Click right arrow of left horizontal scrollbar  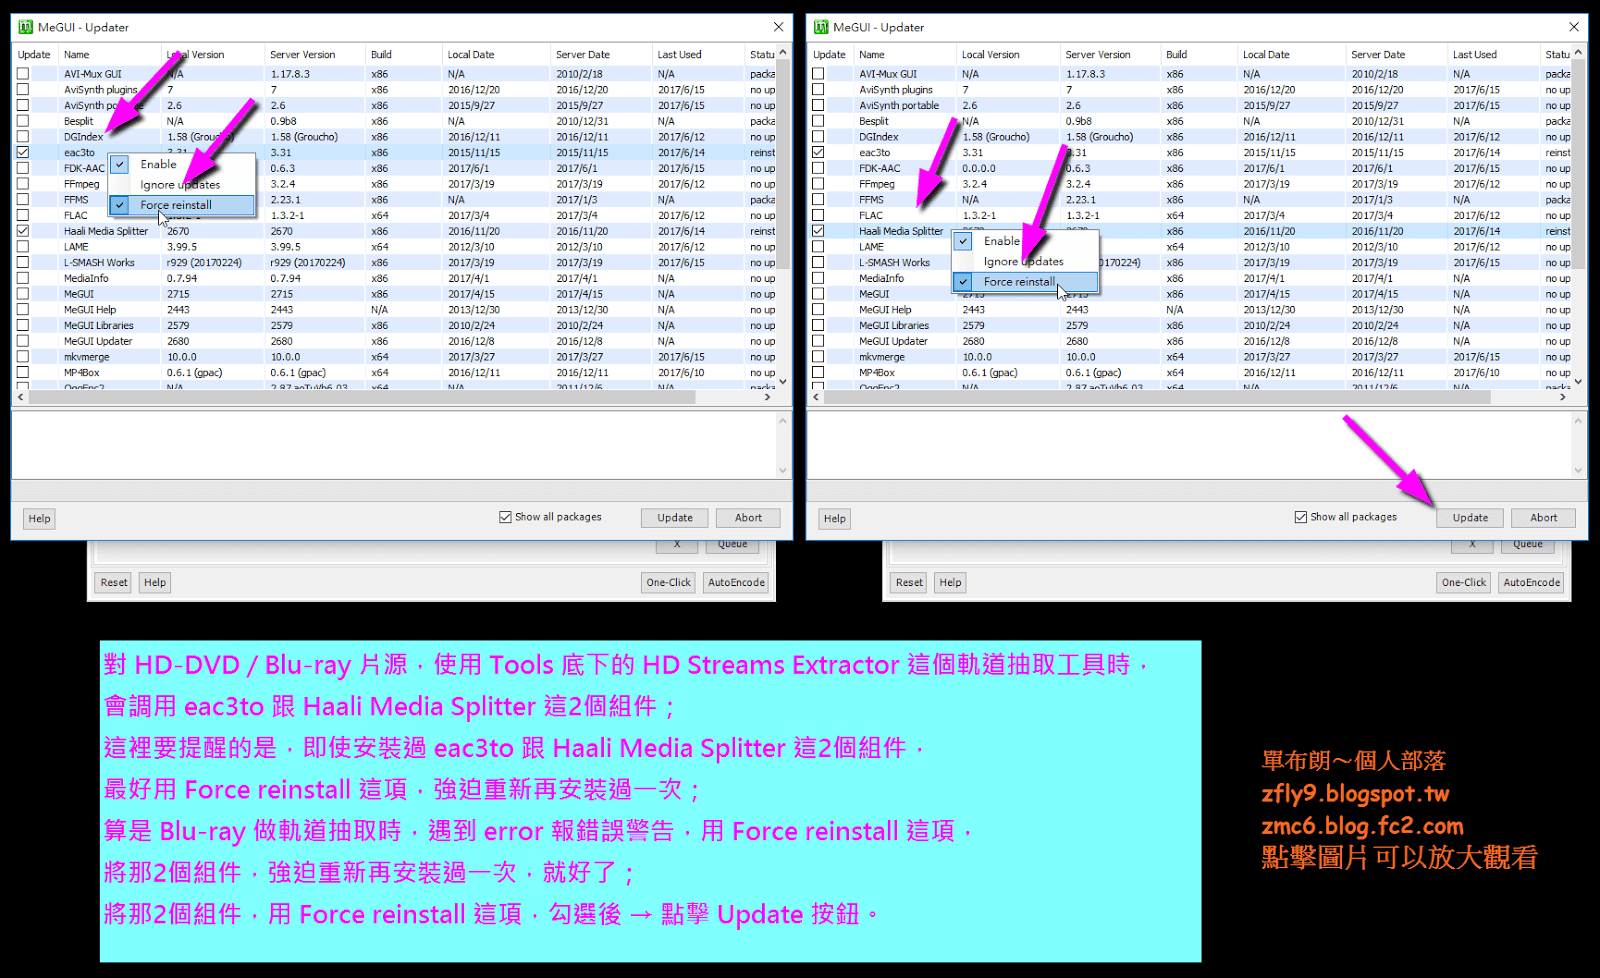[768, 397]
